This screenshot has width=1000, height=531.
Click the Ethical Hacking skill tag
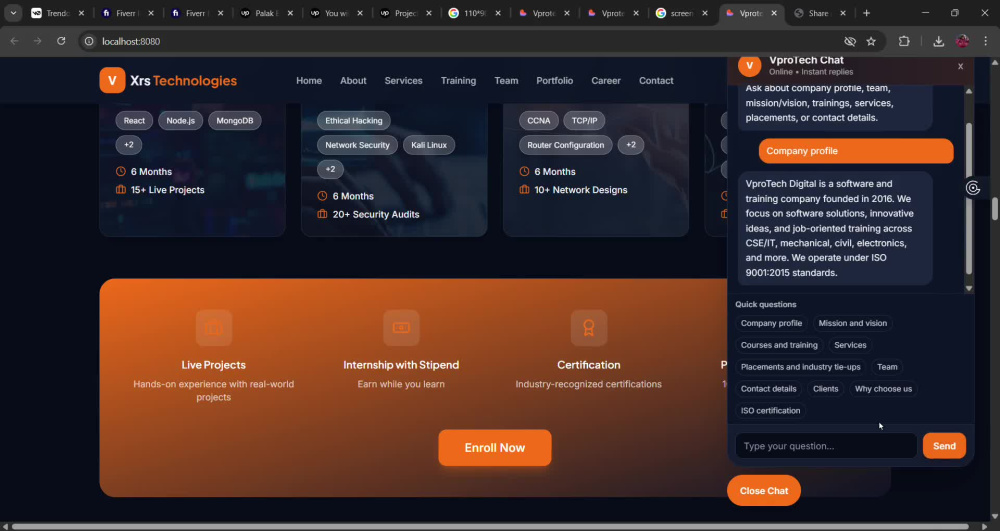click(354, 120)
